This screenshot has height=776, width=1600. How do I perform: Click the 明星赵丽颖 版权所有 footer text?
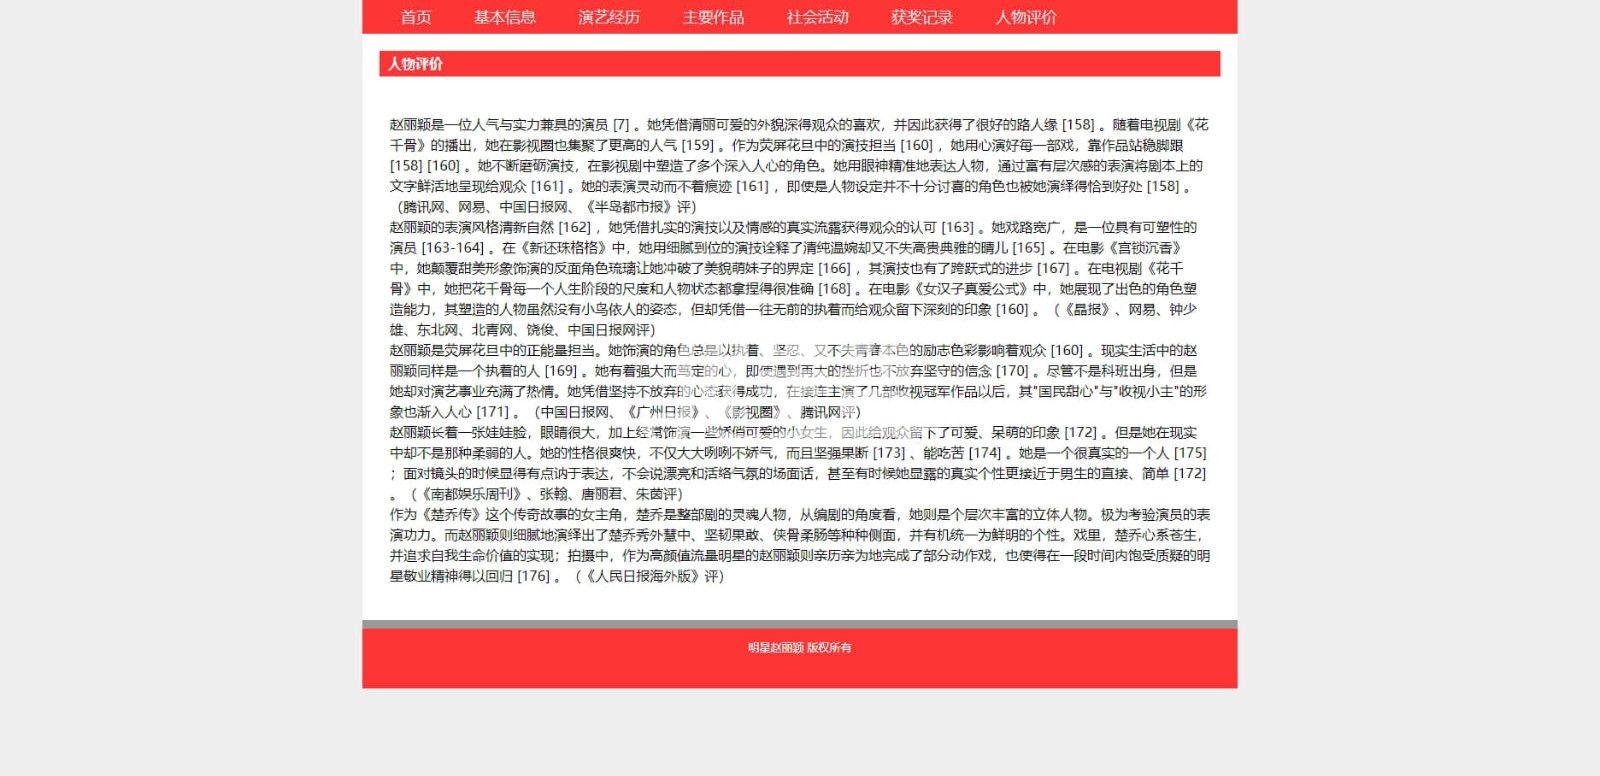tap(799, 648)
